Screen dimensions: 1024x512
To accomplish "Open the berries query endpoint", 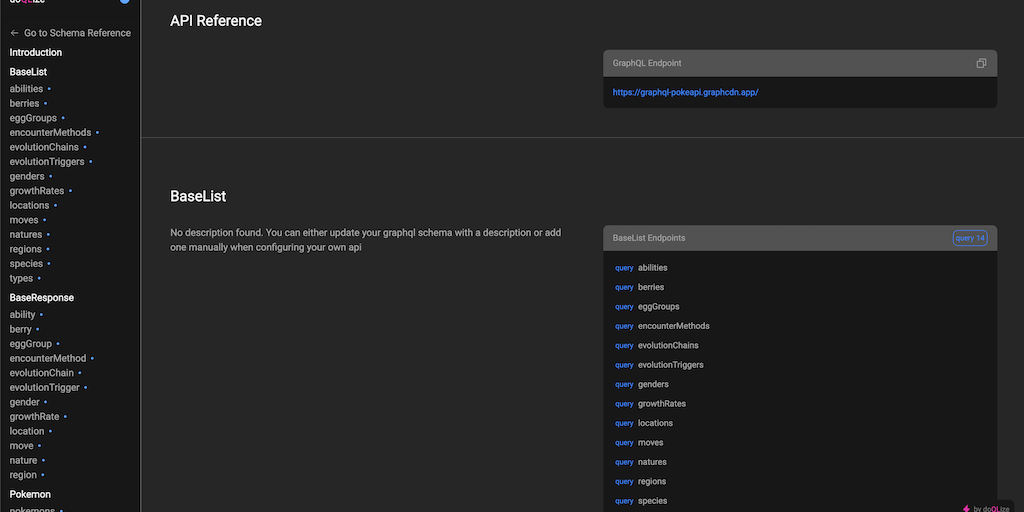I will point(650,287).
